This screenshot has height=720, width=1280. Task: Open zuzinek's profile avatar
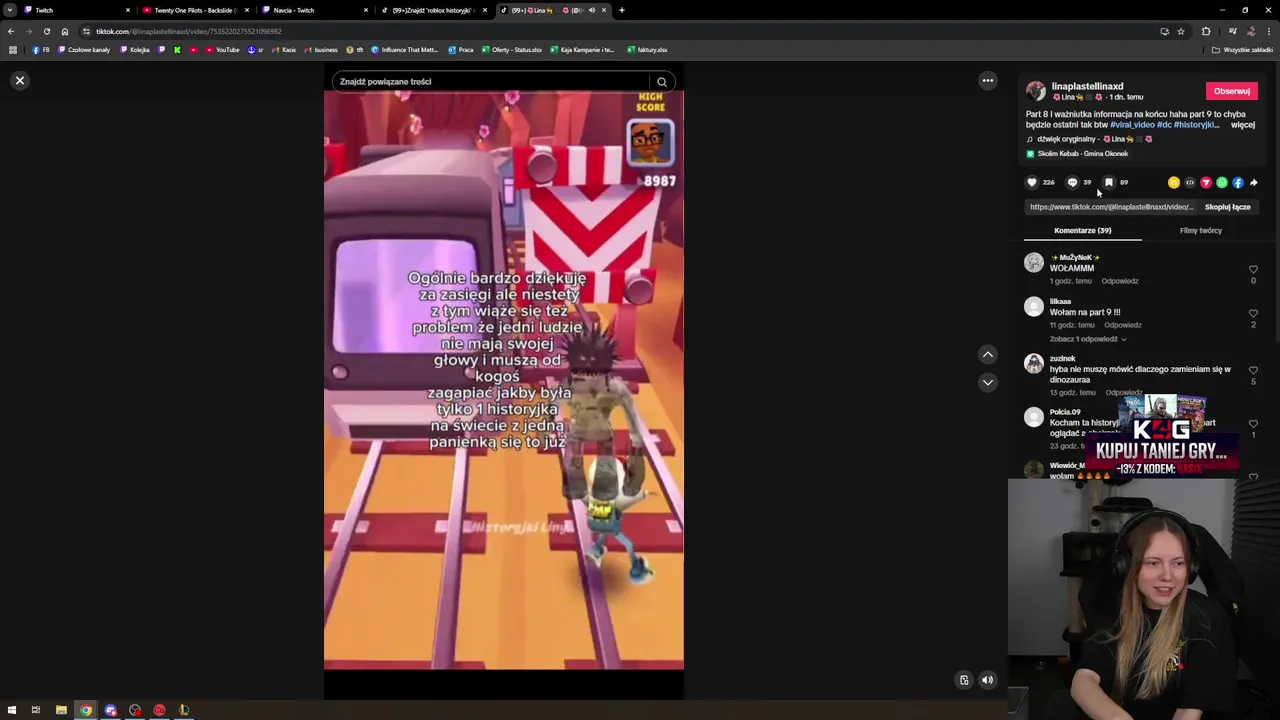[x=1034, y=364]
